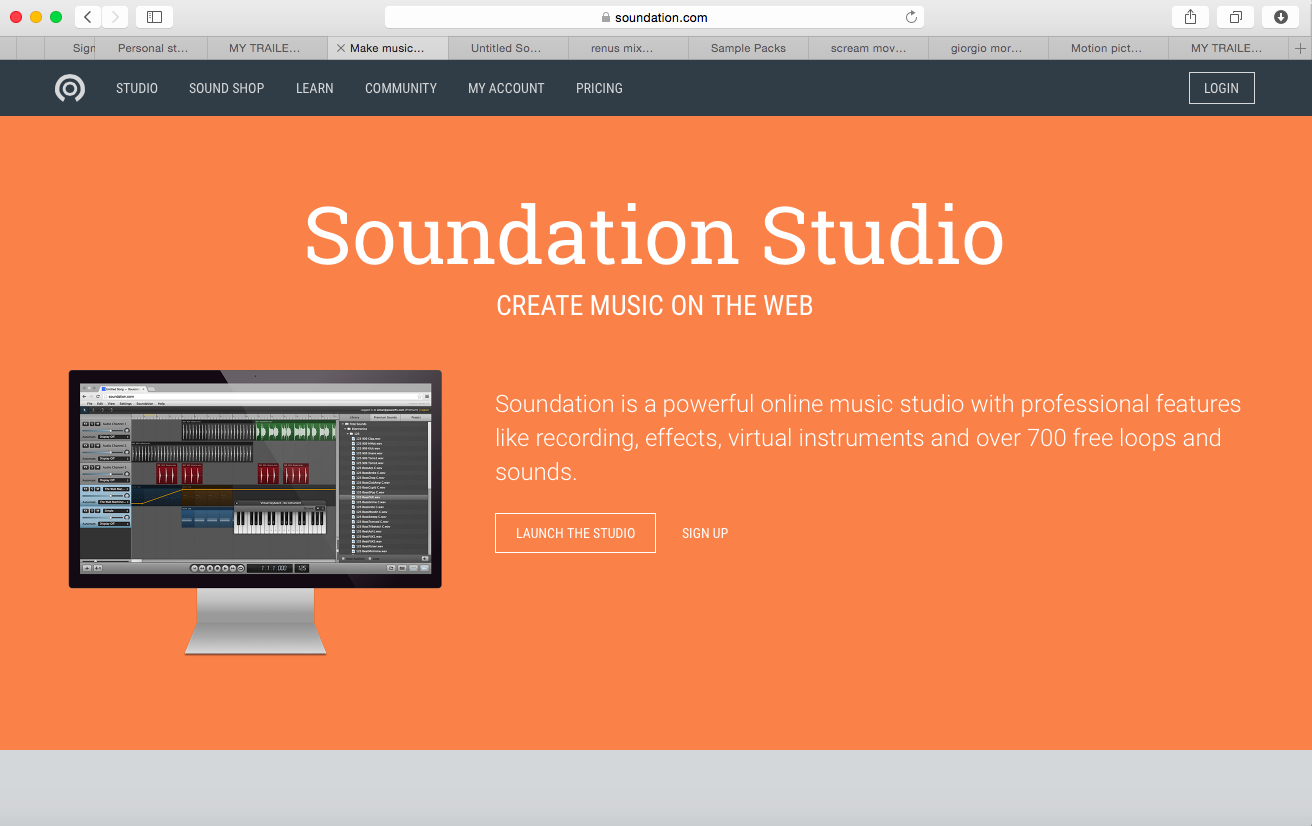Viewport: 1312px width, 826px height.
Task: Select the Motion pict... tab
Action: coord(1107,48)
